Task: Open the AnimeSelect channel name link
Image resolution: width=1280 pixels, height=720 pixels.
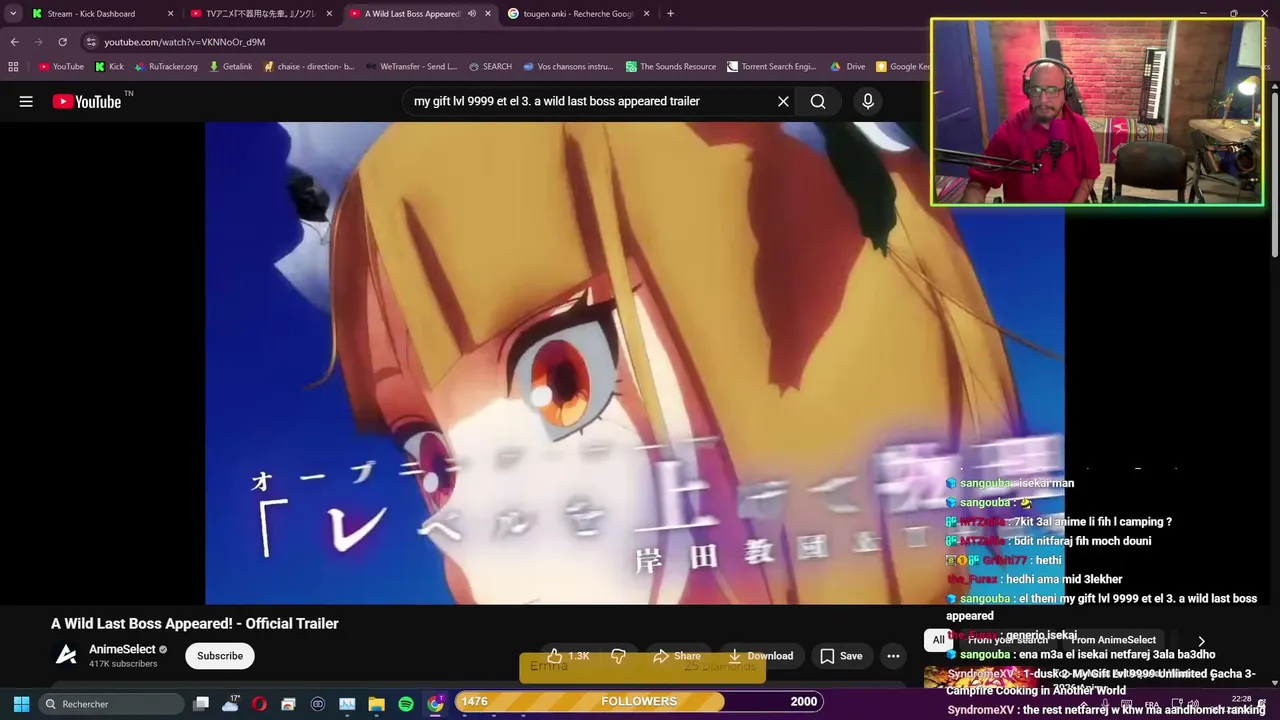Action: point(122,649)
